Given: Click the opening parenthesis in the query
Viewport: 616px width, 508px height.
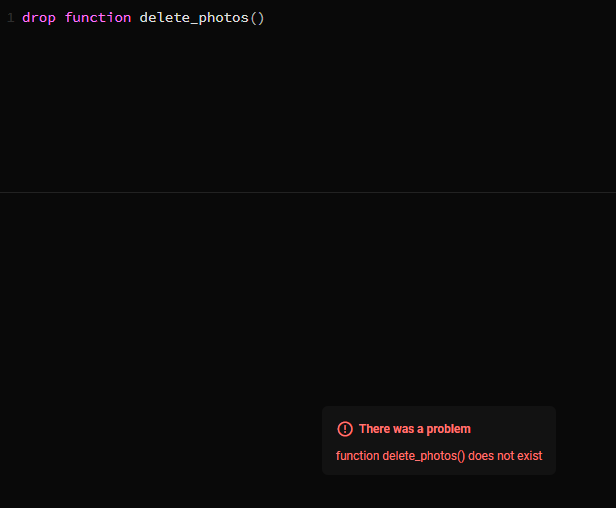Looking at the screenshot, I should click(x=253, y=18).
